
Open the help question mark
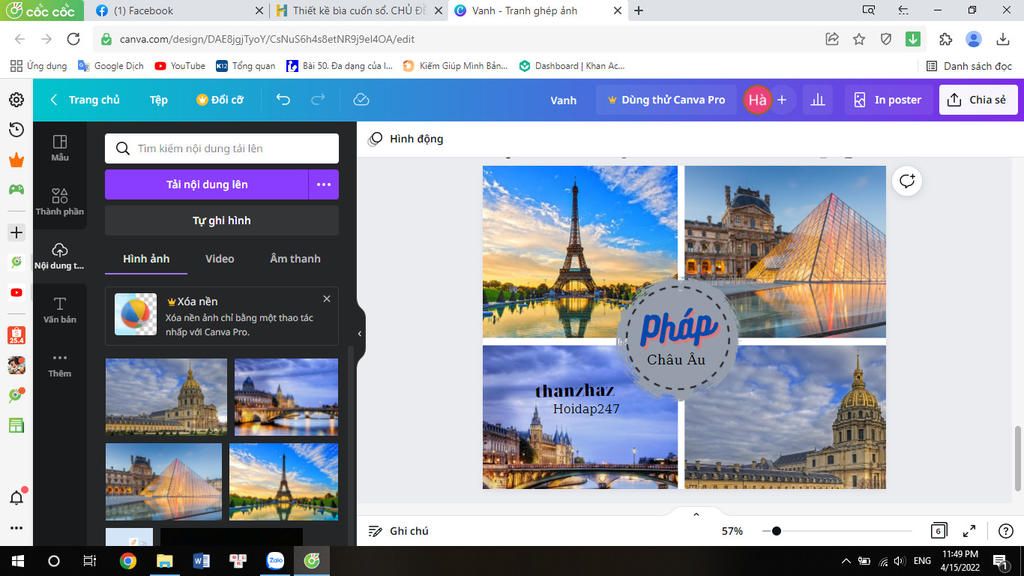tap(1006, 531)
